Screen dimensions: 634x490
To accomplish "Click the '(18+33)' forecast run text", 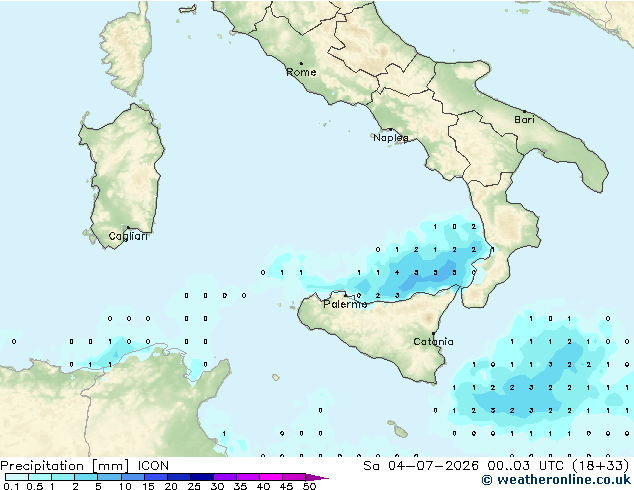I will (601, 466).
